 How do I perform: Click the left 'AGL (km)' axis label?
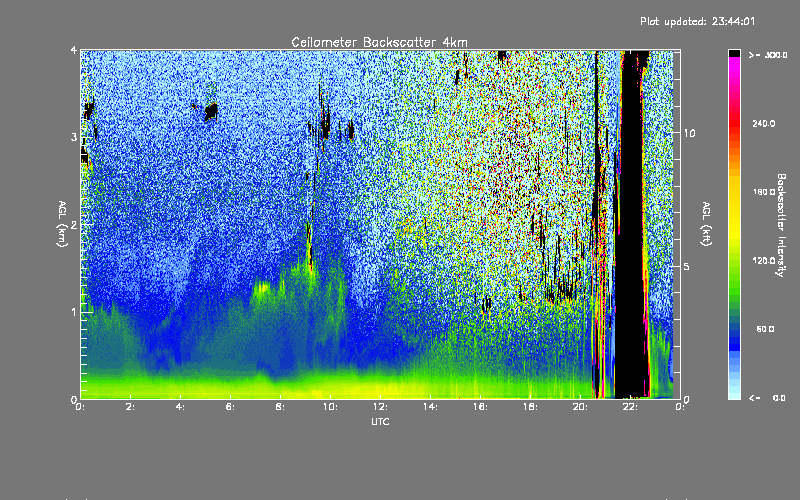pos(62,224)
